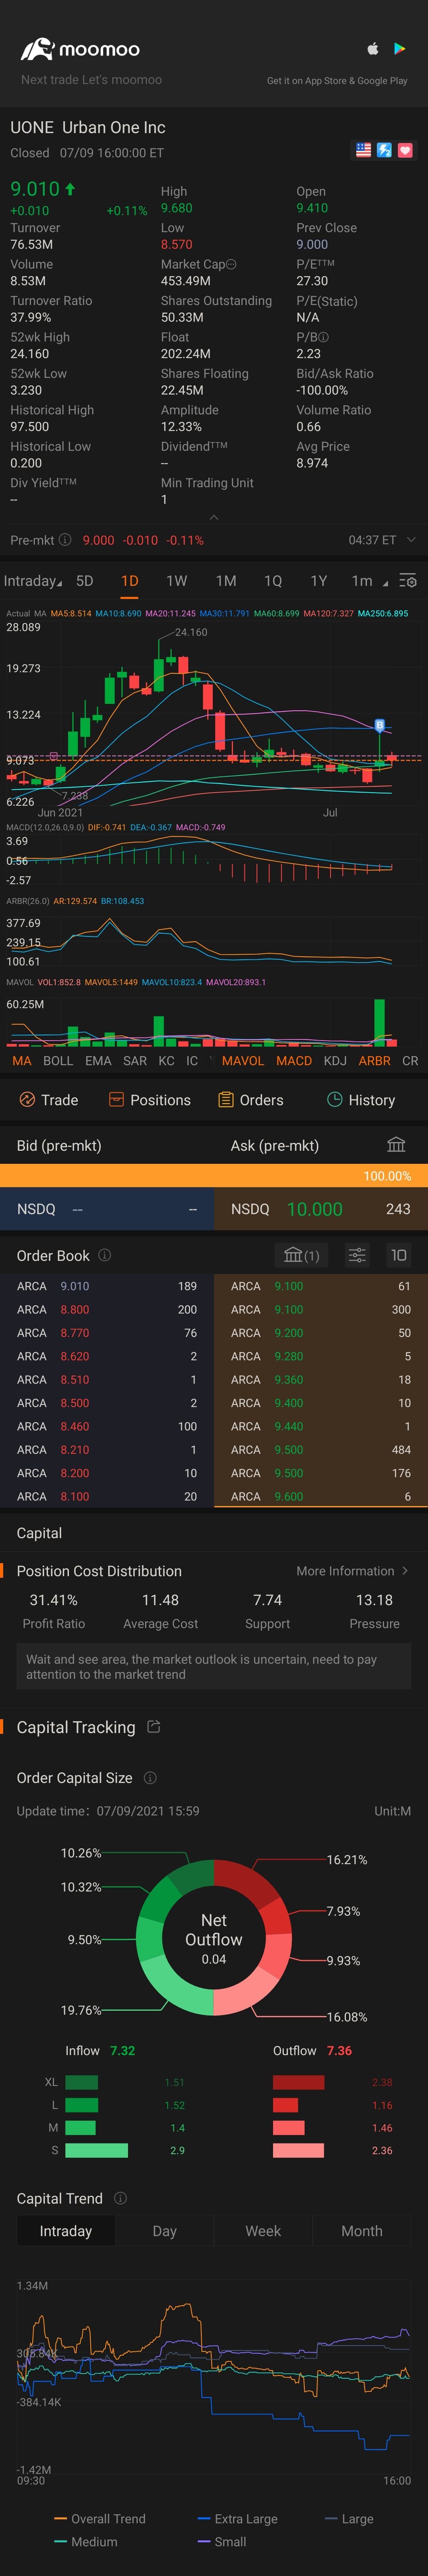Toggle the ARBR indicator
Screen dimensions: 428x2576
374,1061
